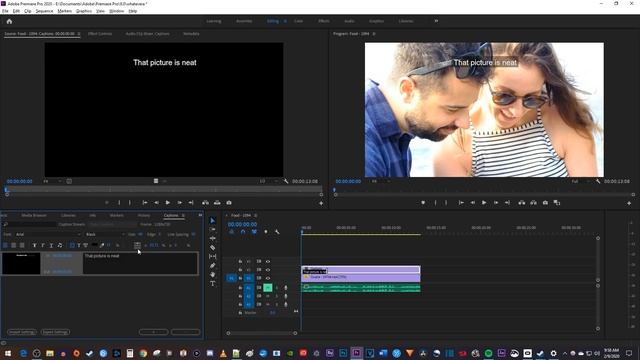Viewport: 640px width, 360px height.
Task: Select the Slip tool
Action: [213, 256]
